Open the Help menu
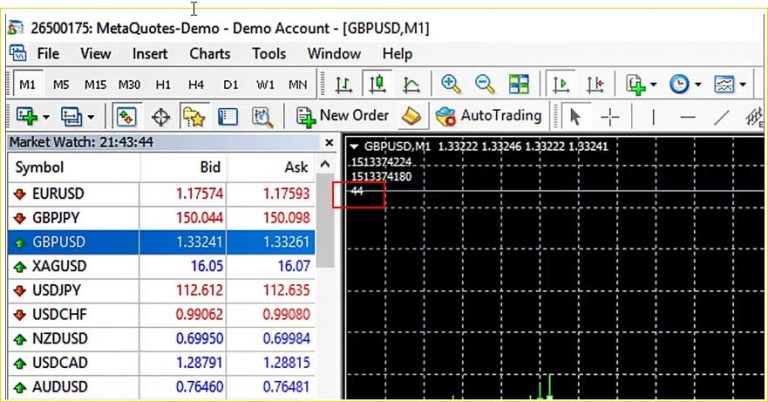The width and height of the screenshot is (768, 402). pyautogui.click(x=397, y=53)
